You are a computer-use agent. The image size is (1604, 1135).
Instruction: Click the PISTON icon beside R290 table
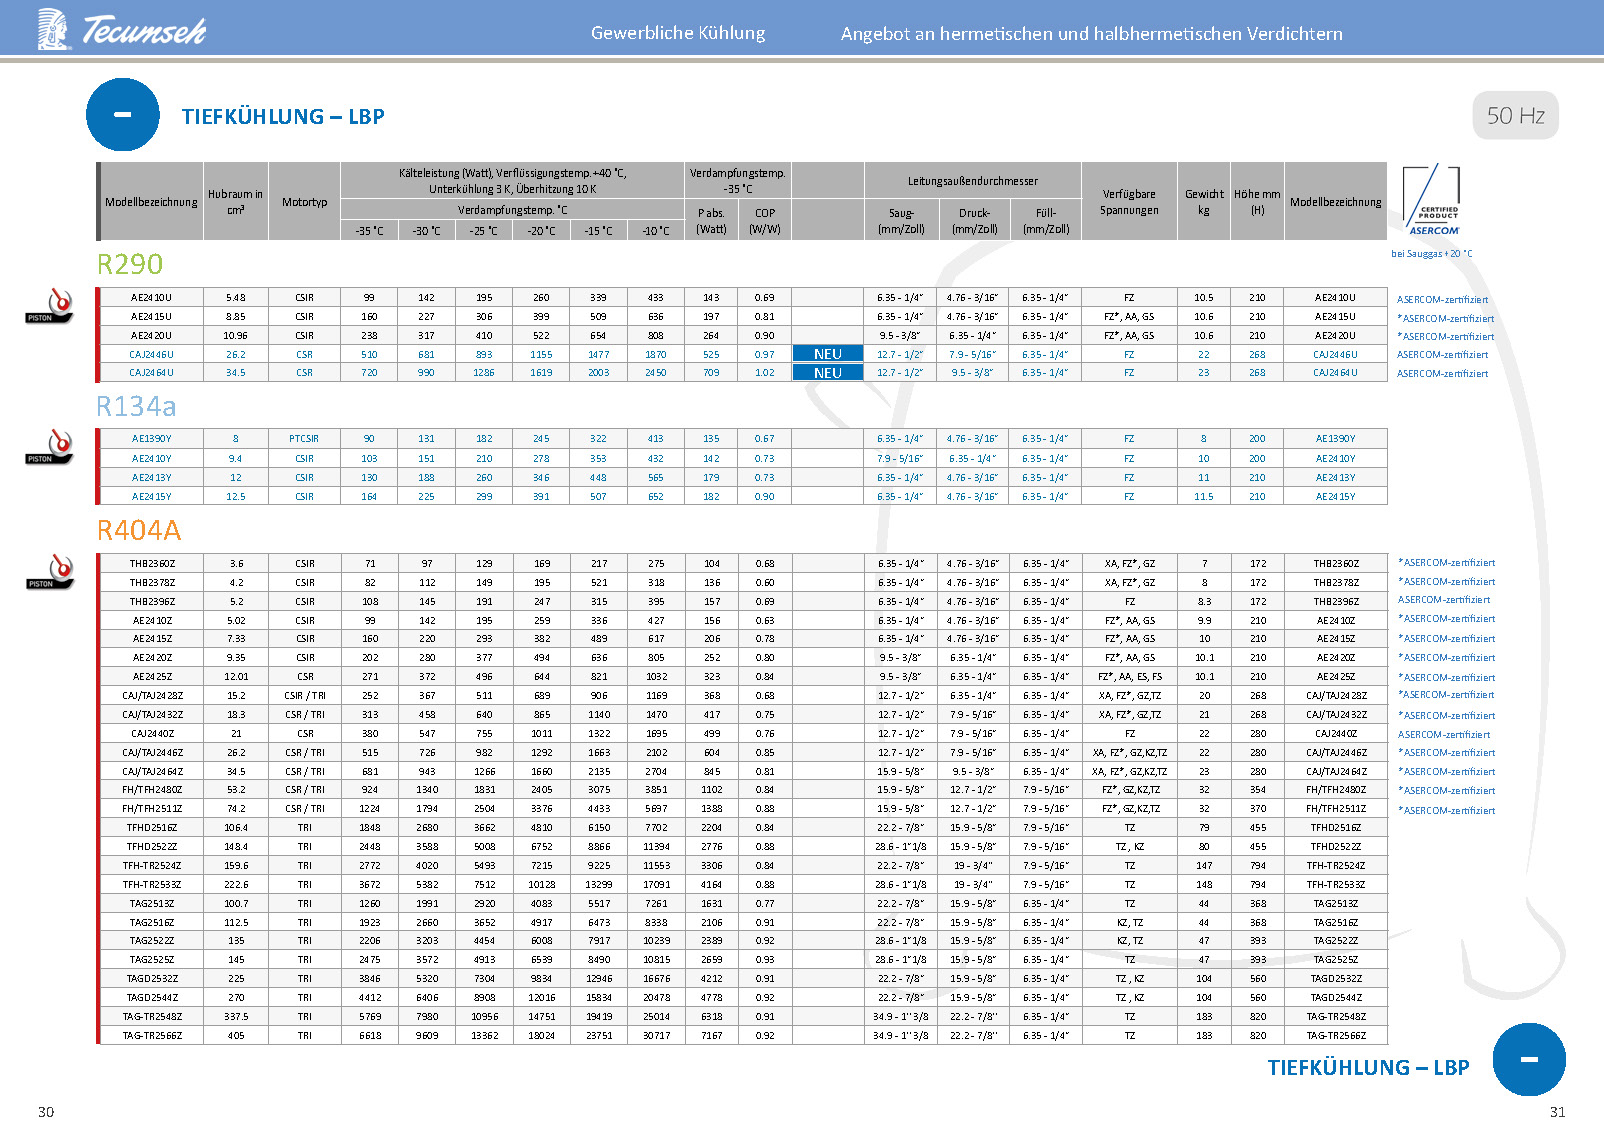[50, 306]
